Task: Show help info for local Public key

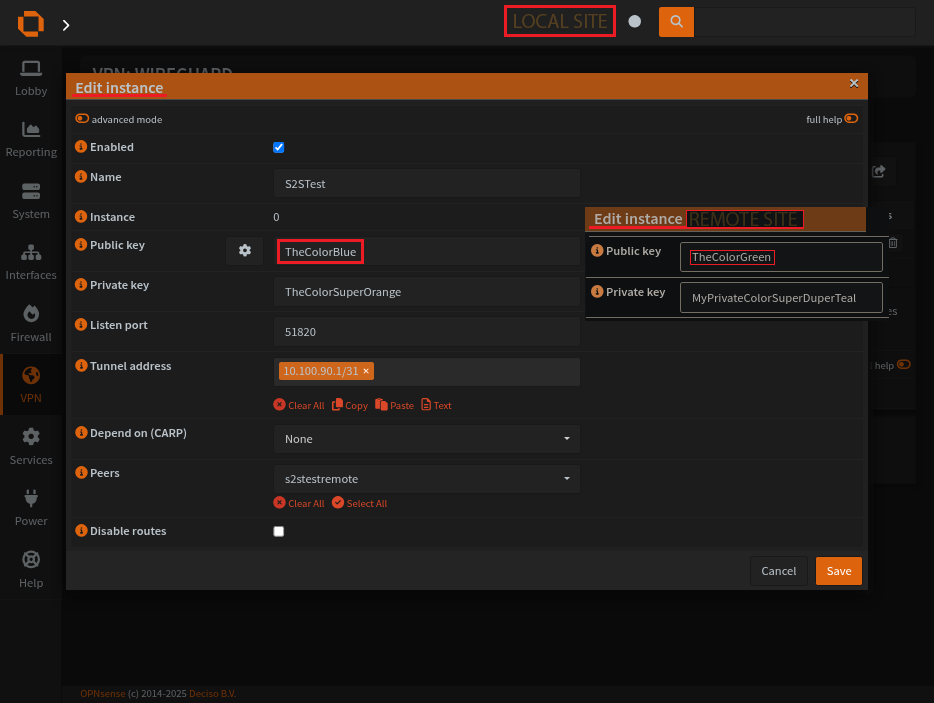Action: click(81, 244)
